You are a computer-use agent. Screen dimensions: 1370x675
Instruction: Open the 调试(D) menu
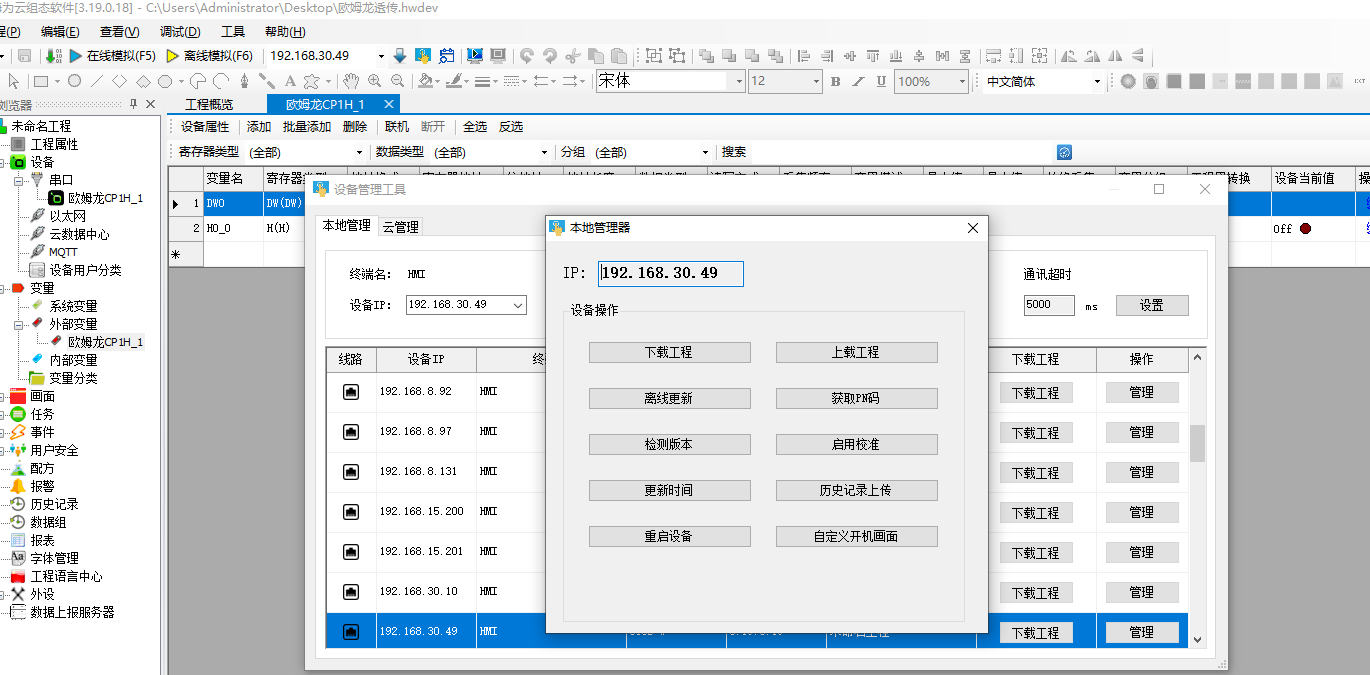pos(180,32)
